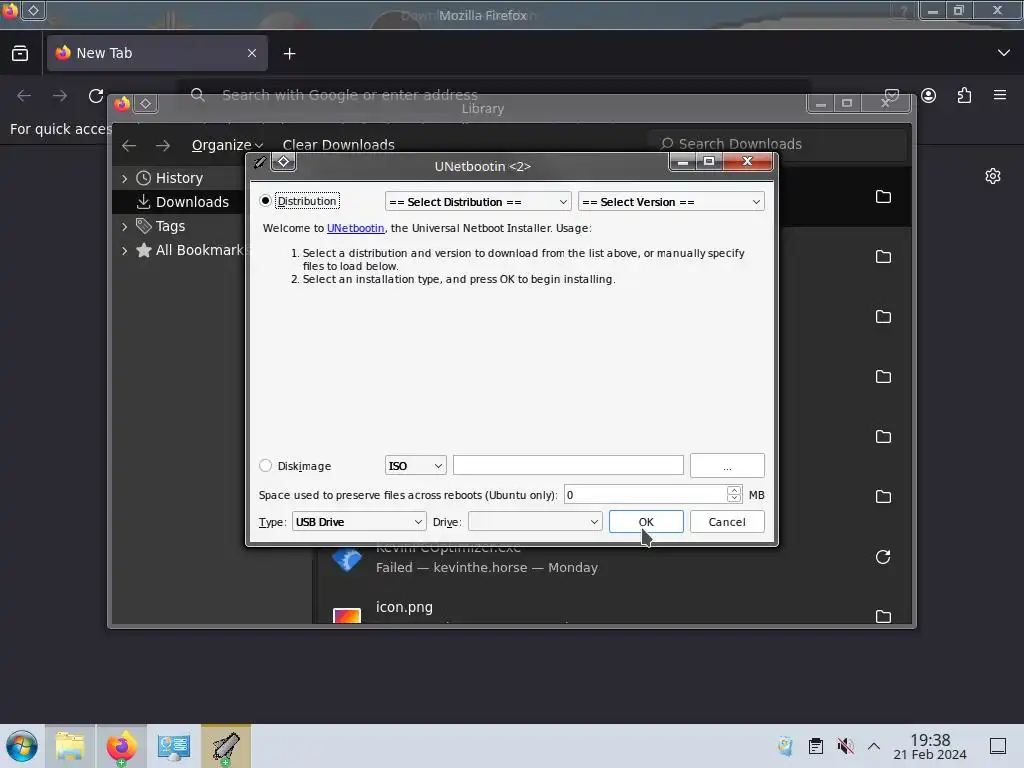Image resolution: width=1024 pixels, height=768 pixels.
Task: Open the Organize menu in Library
Action: (227, 145)
